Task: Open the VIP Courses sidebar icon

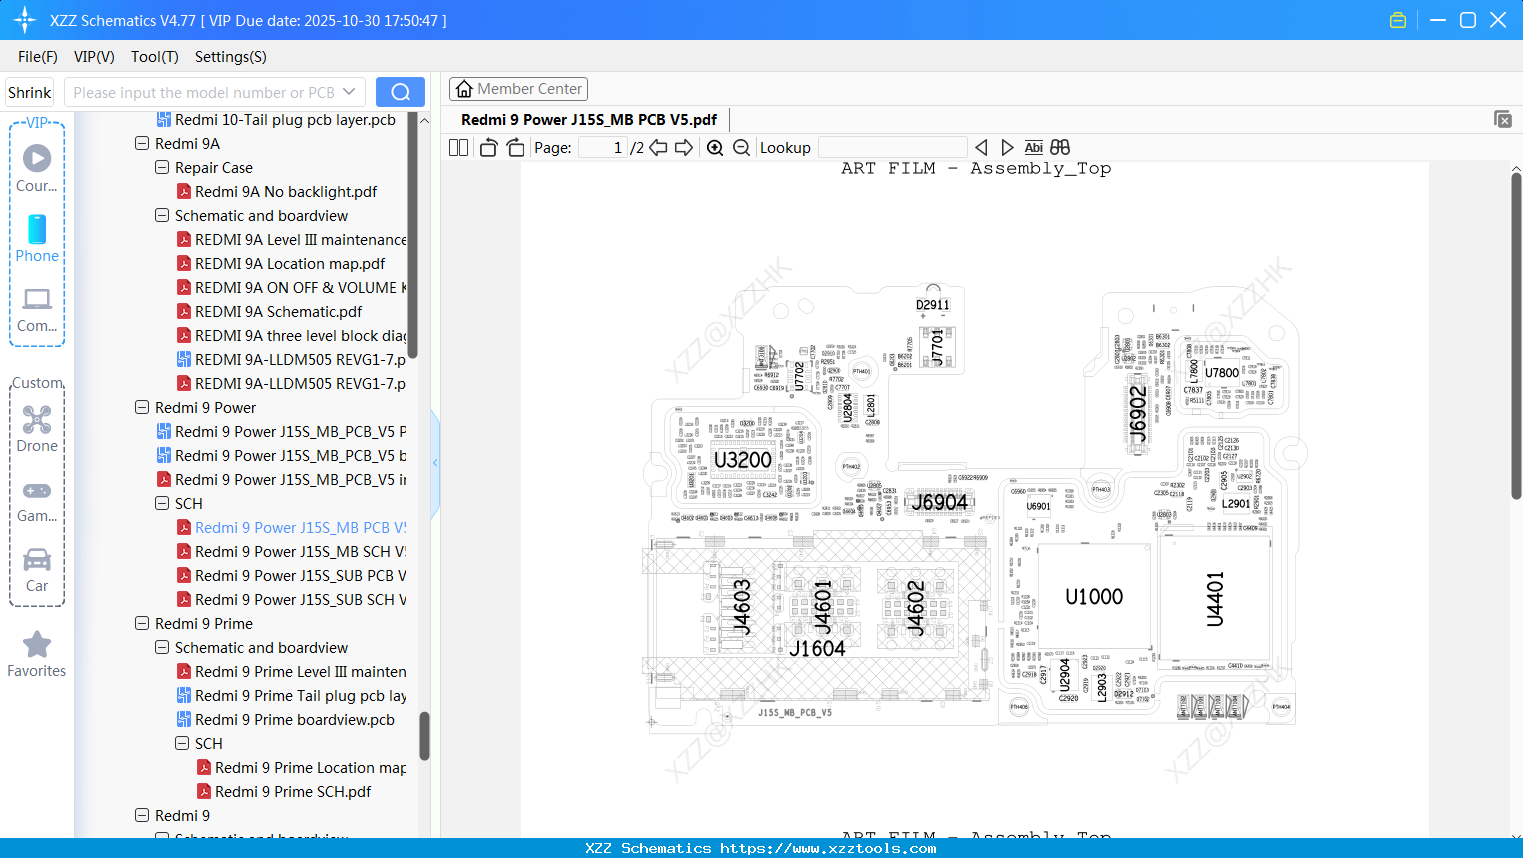Action: (37, 158)
